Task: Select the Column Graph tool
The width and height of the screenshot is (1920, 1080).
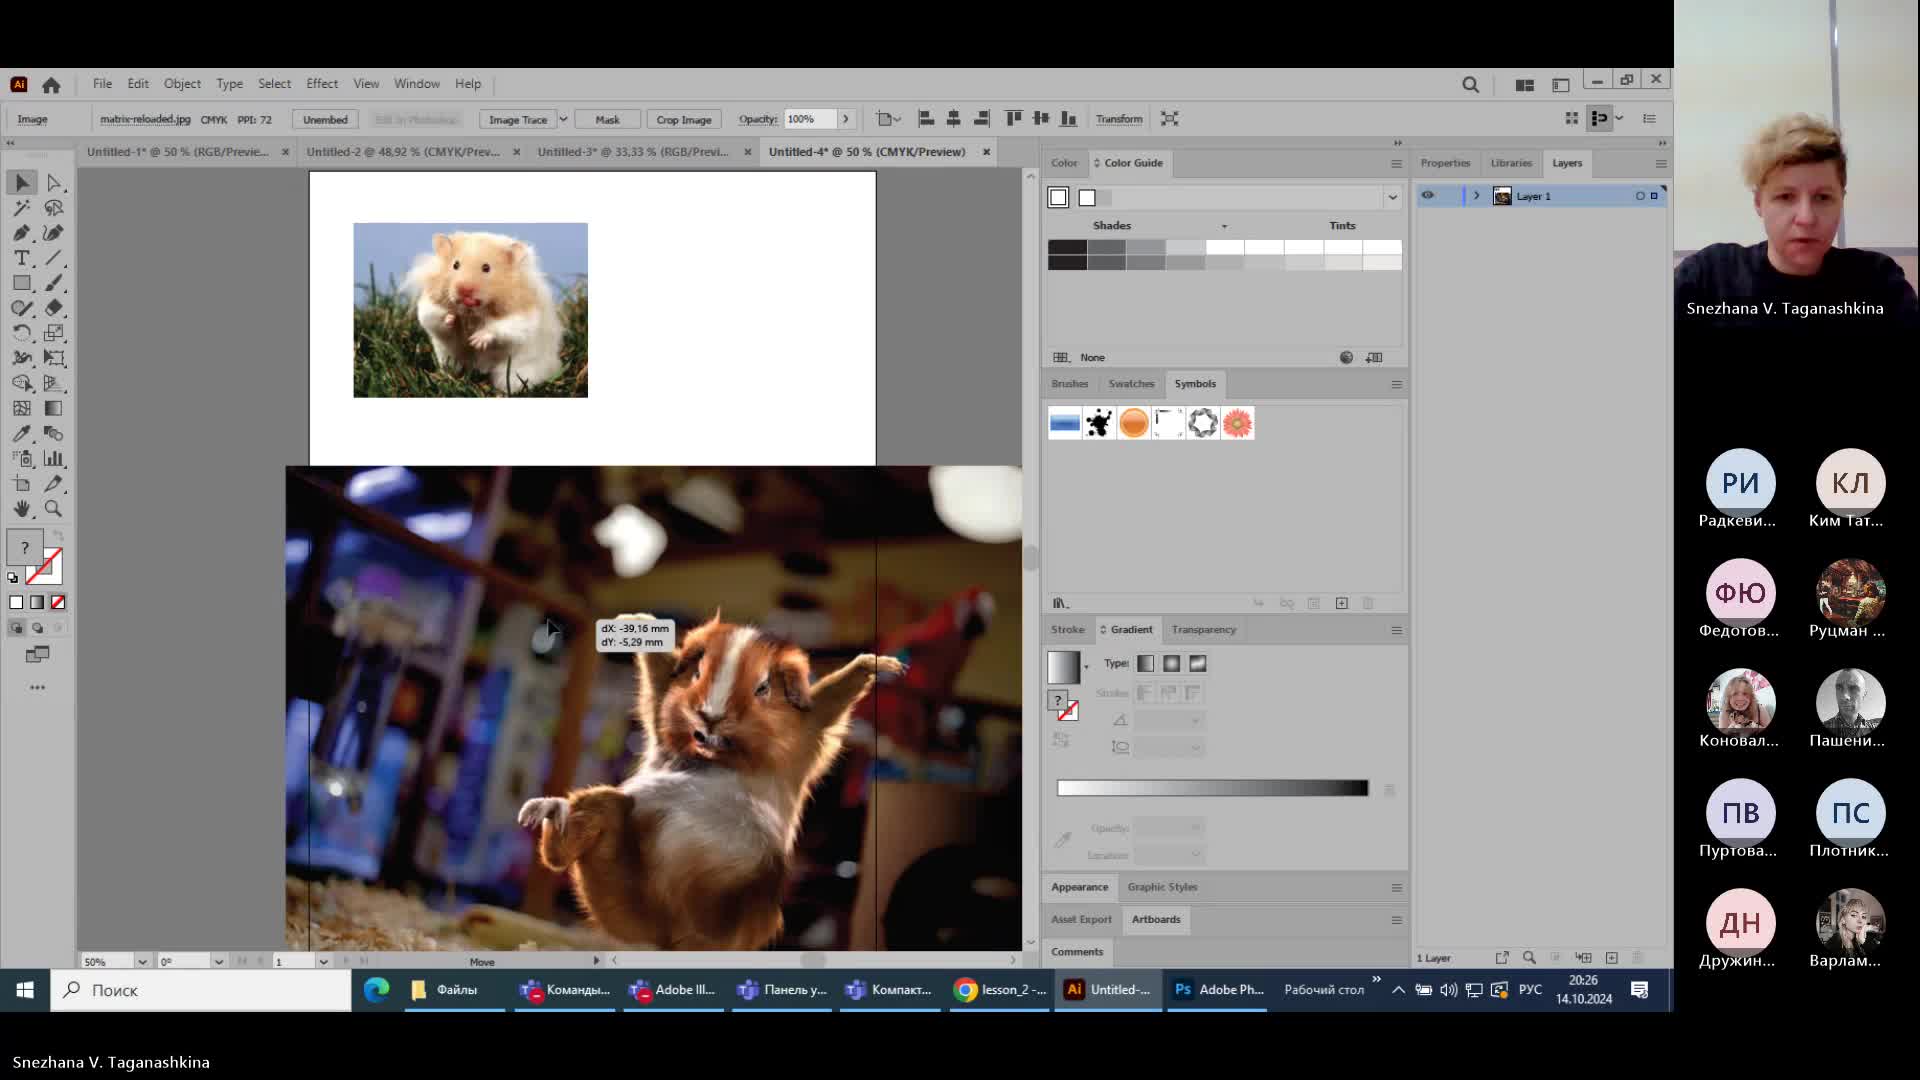Action: click(54, 458)
